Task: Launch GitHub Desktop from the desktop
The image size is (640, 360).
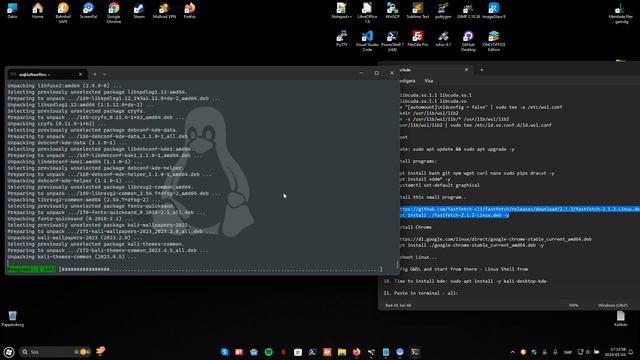Action: [x=468, y=40]
